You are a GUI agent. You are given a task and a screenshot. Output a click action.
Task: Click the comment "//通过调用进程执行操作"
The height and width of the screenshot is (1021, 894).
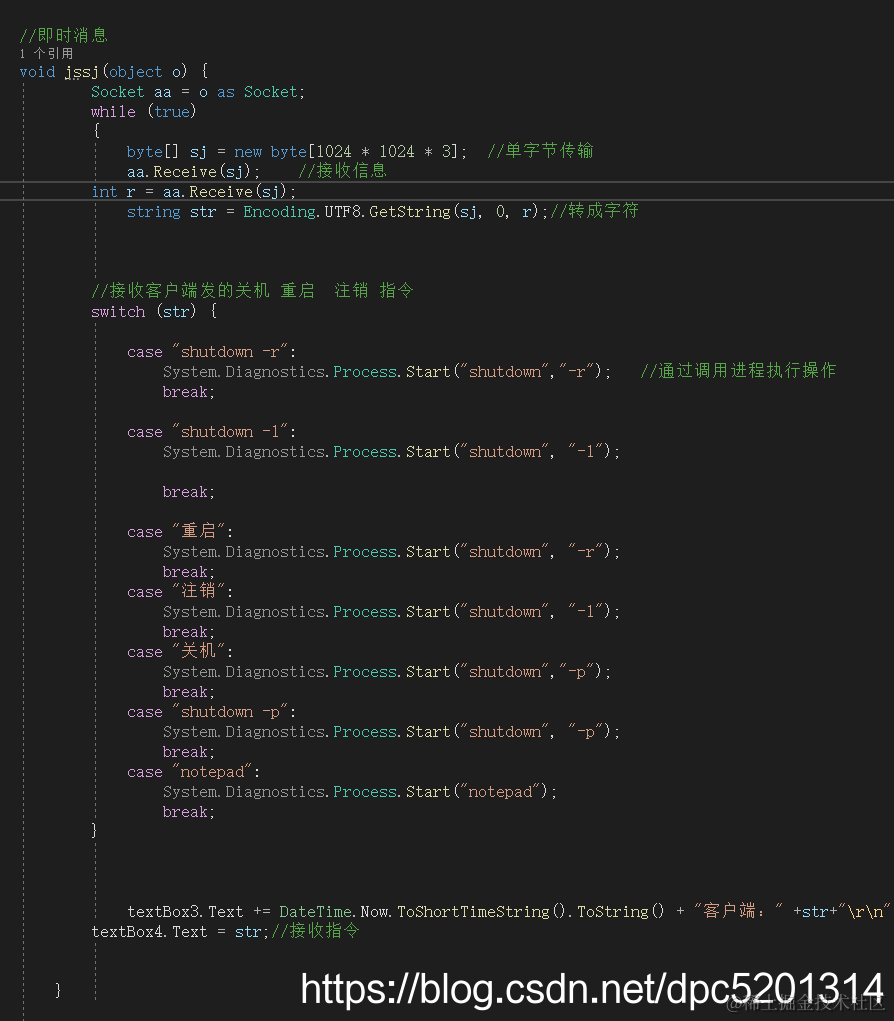click(x=738, y=371)
